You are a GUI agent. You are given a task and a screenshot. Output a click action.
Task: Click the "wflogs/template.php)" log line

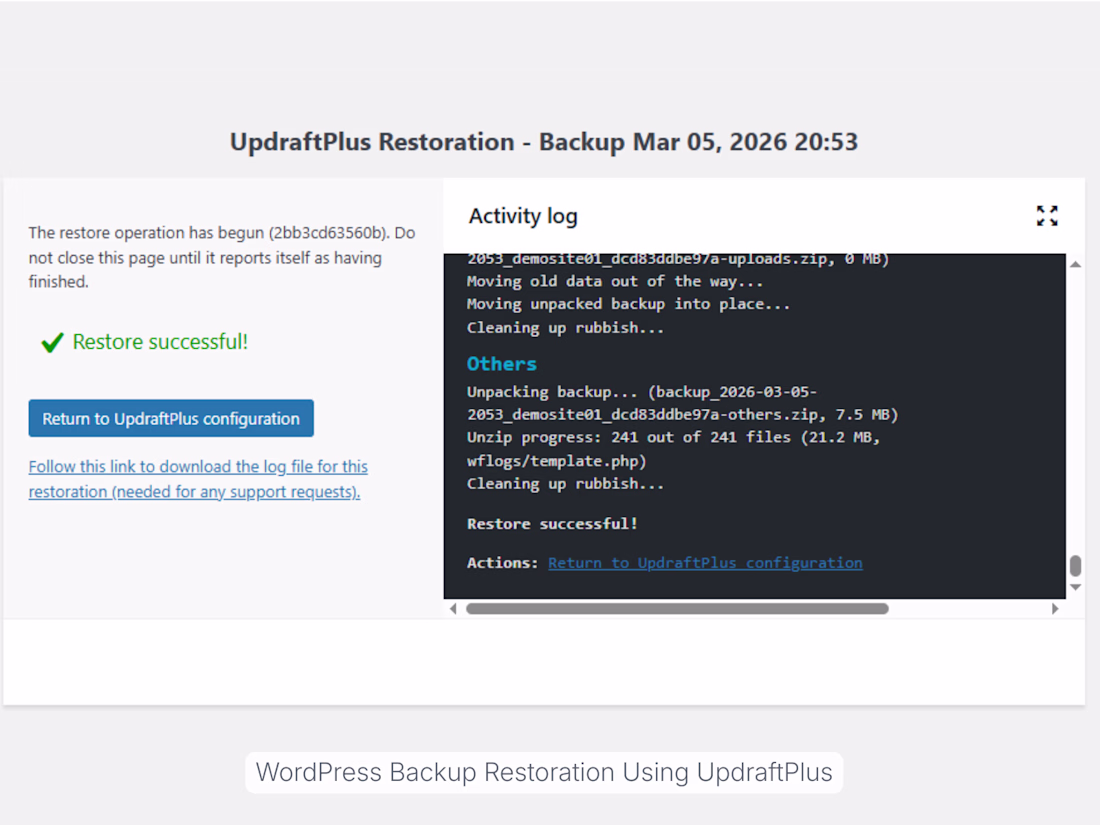[556, 461]
